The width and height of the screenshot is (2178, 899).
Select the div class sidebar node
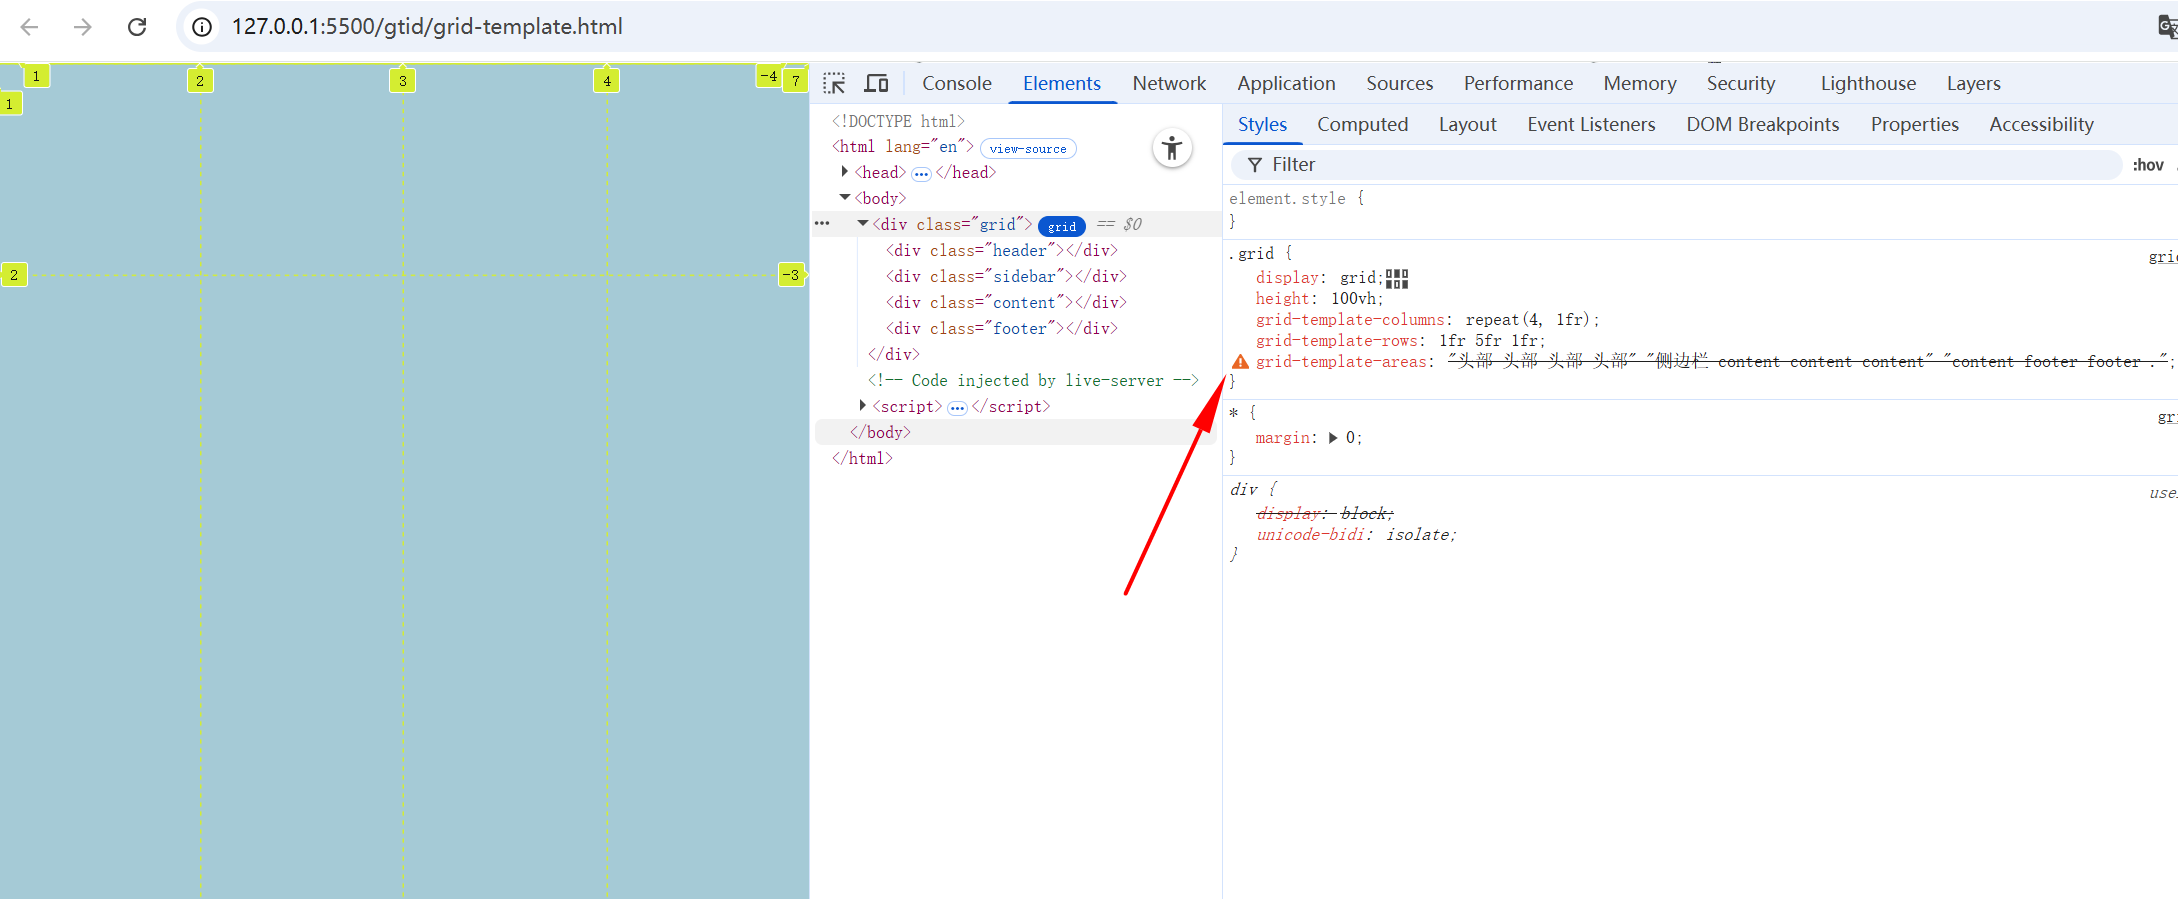click(x=1006, y=276)
